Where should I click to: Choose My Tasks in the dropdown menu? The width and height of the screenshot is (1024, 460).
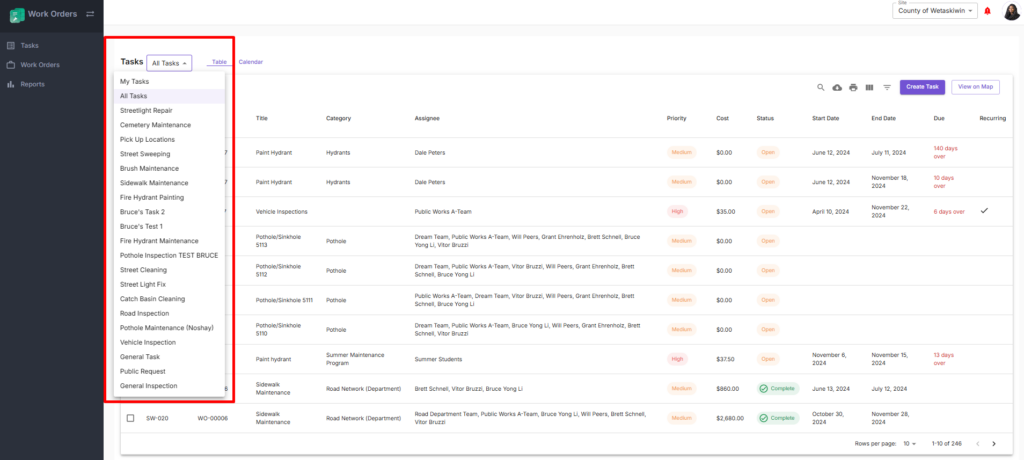(134, 81)
